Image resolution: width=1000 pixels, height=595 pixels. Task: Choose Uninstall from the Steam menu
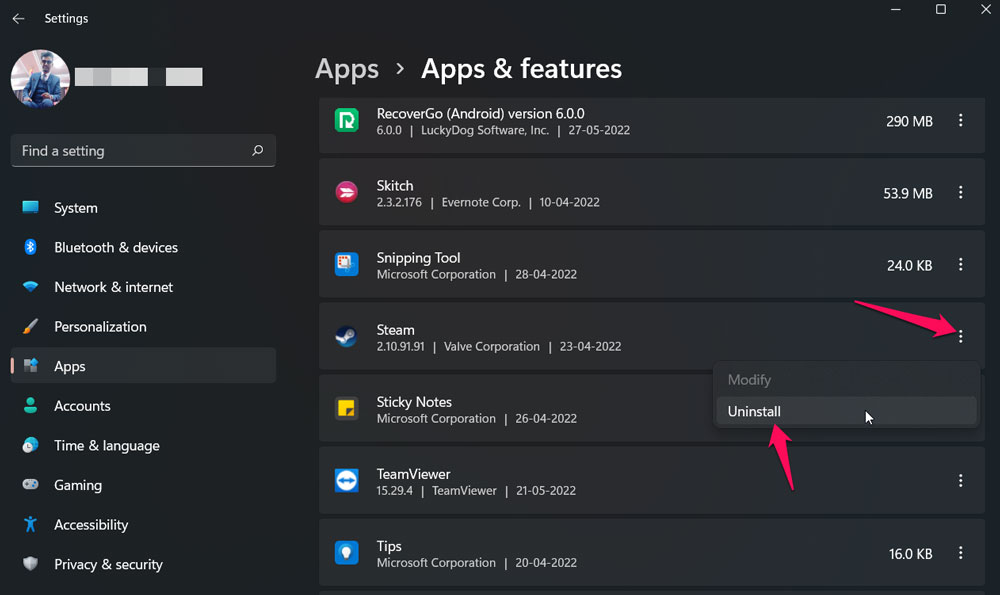pos(846,411)
